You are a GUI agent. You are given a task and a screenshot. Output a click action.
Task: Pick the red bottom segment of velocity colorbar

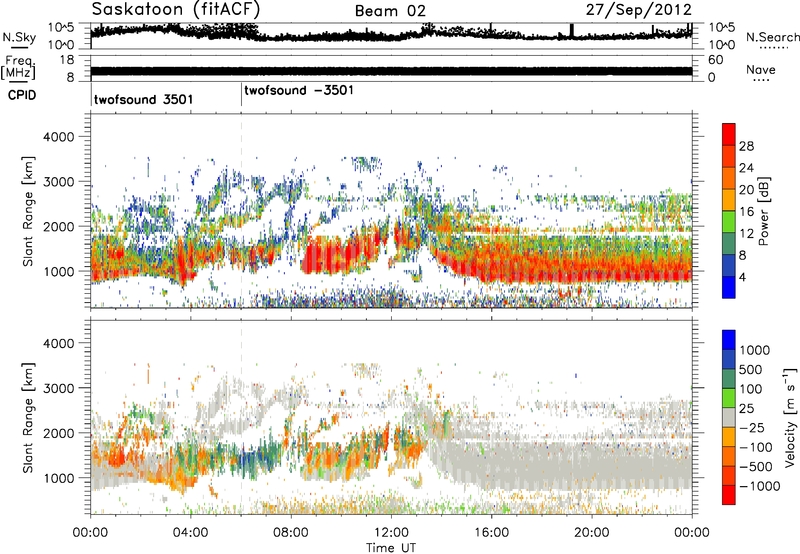(x=729, y=495)
